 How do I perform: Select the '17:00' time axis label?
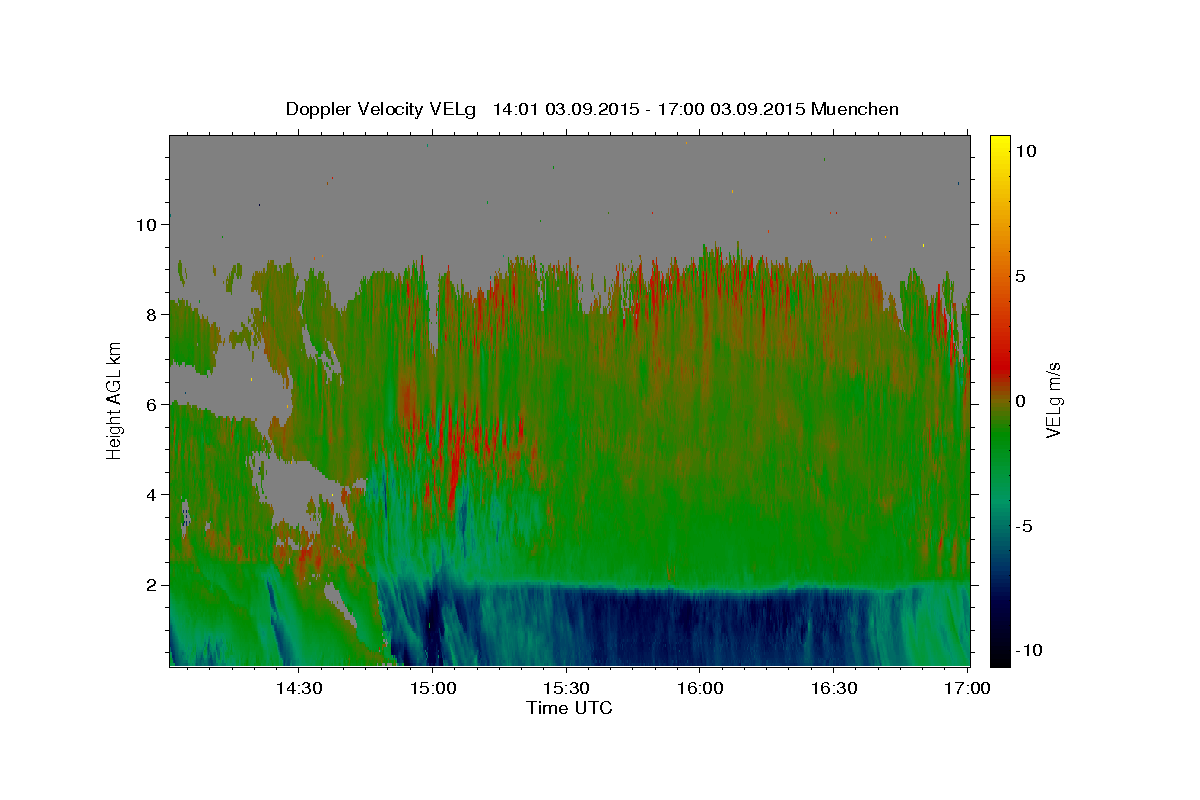point(968,688)
